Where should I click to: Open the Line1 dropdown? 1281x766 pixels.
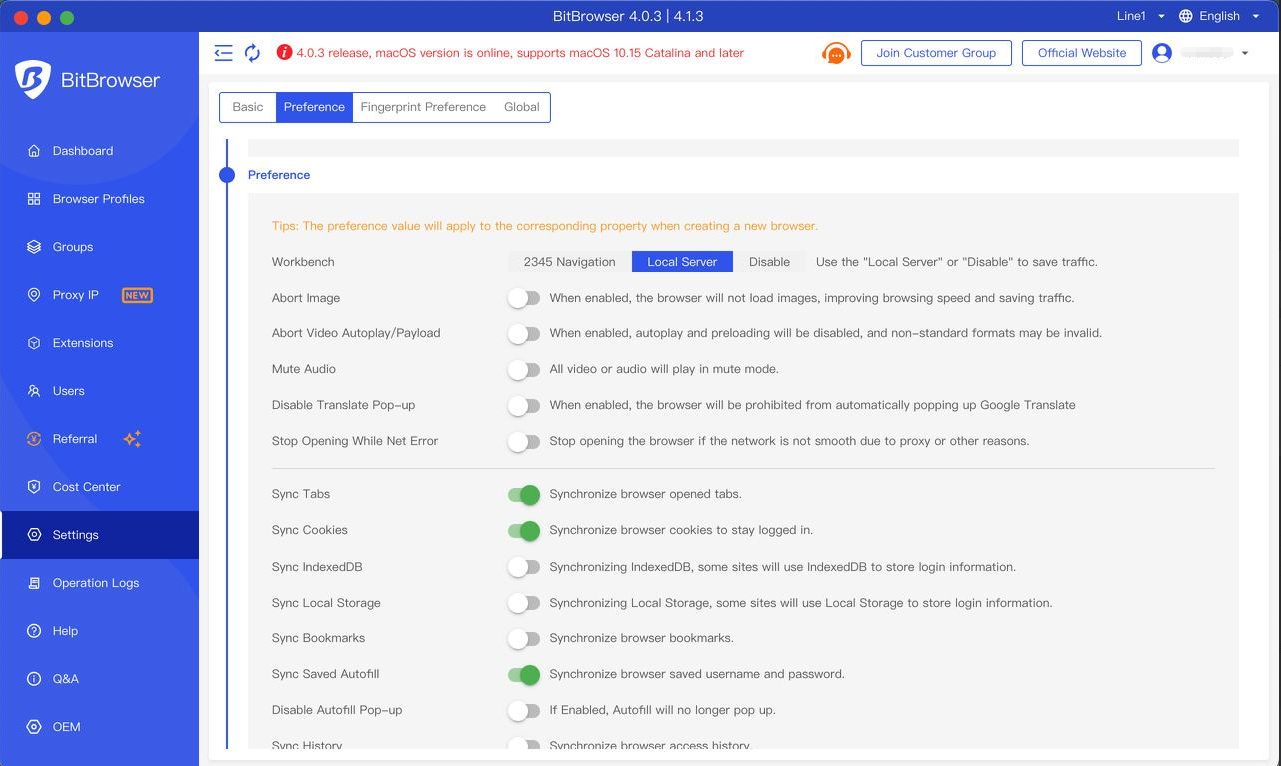coord(1140,16)
